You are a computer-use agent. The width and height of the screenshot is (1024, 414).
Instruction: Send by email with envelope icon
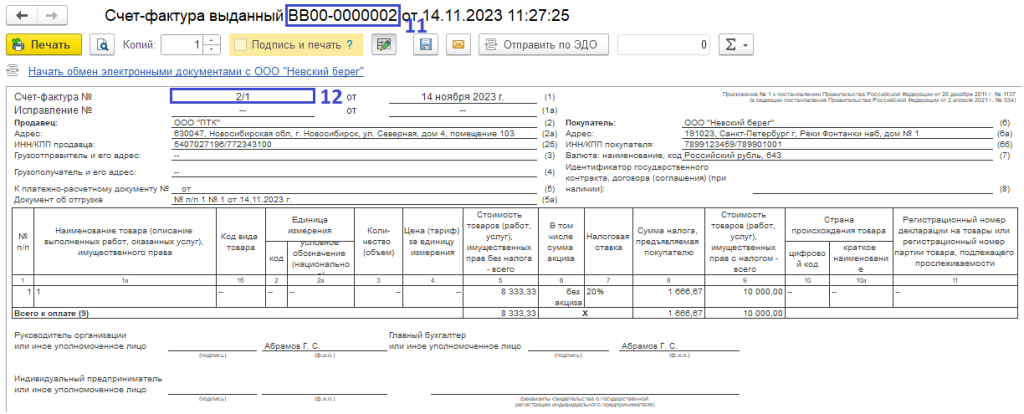458,45
